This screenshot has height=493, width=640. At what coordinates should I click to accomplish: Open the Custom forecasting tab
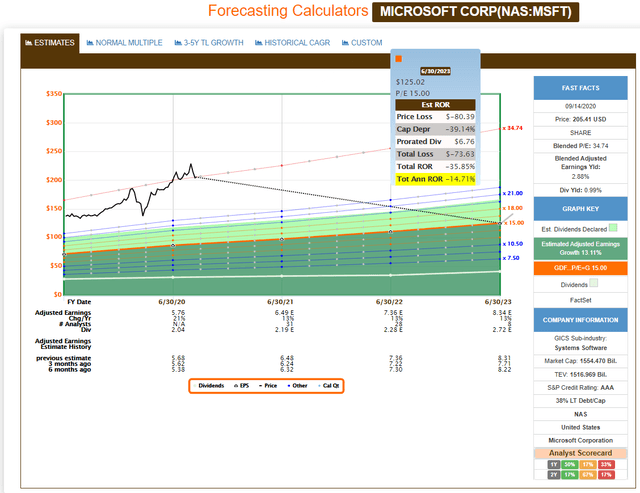click(366, 43)
